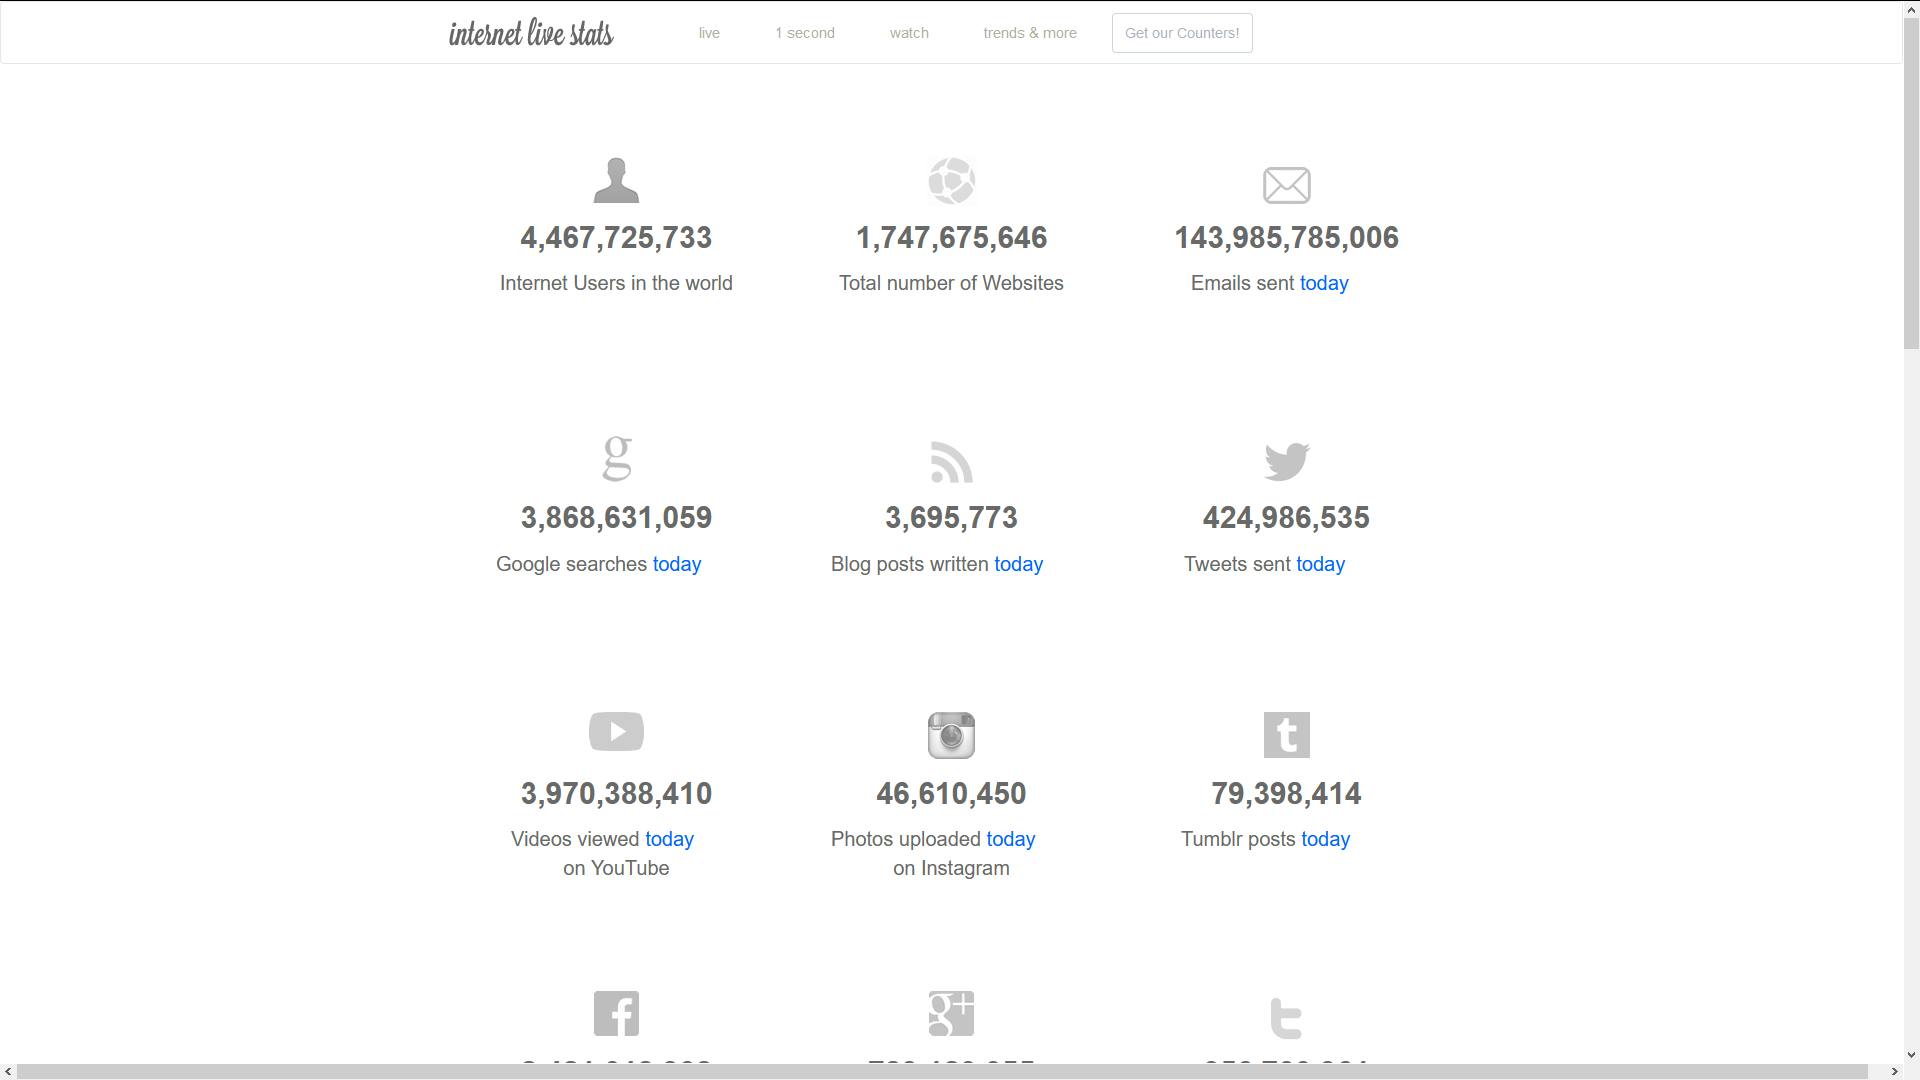
Task: Select the Blog posts RSS icon
Action: point(951,461)
